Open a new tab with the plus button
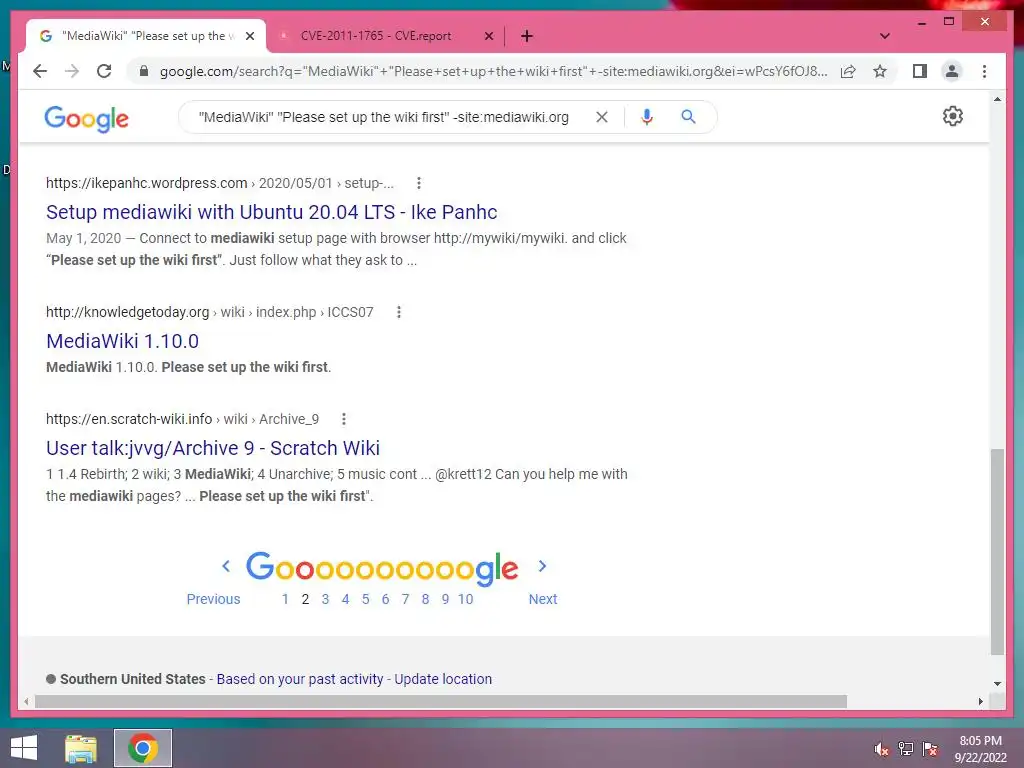Viewport: 1024px width, 768px height. 526,36
